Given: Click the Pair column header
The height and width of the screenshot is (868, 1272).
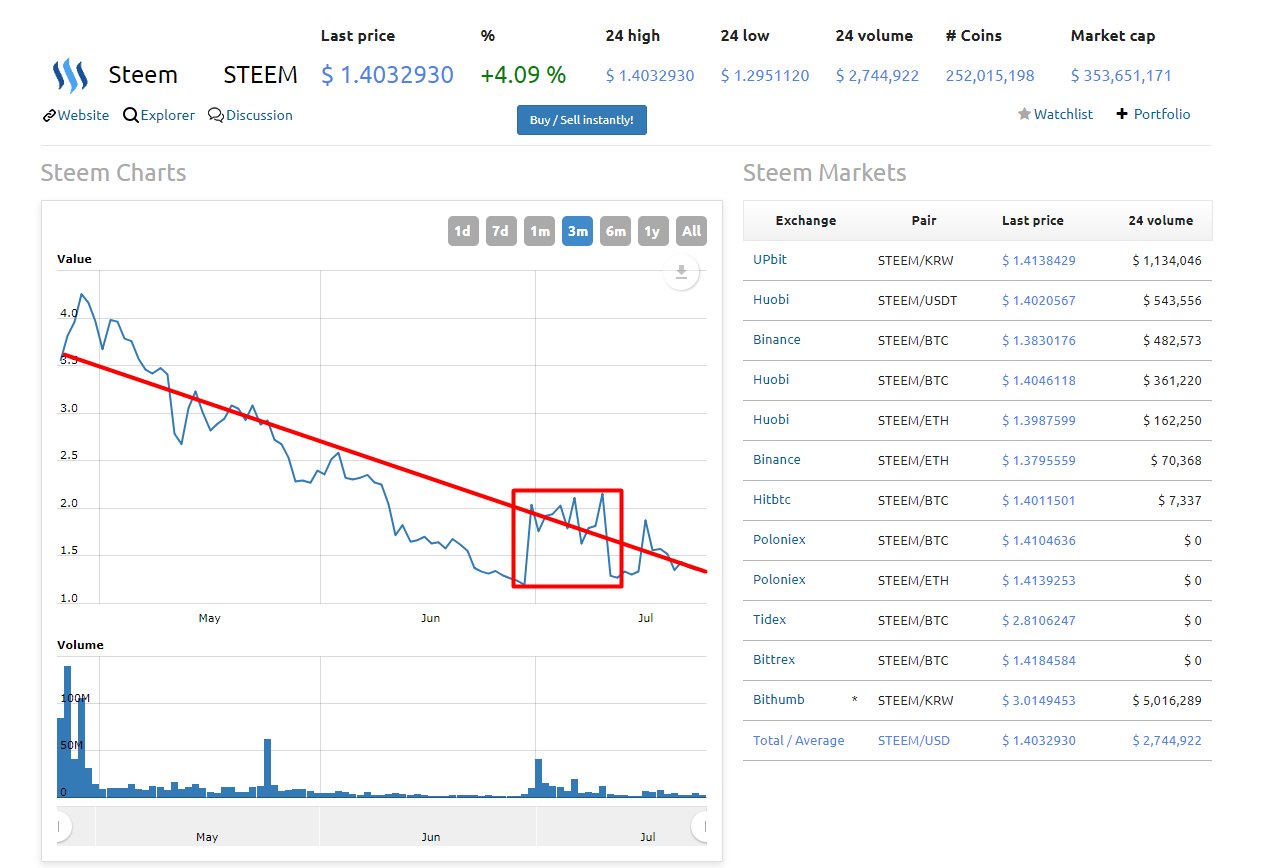Looking at the screenshot, I should 924,221.
